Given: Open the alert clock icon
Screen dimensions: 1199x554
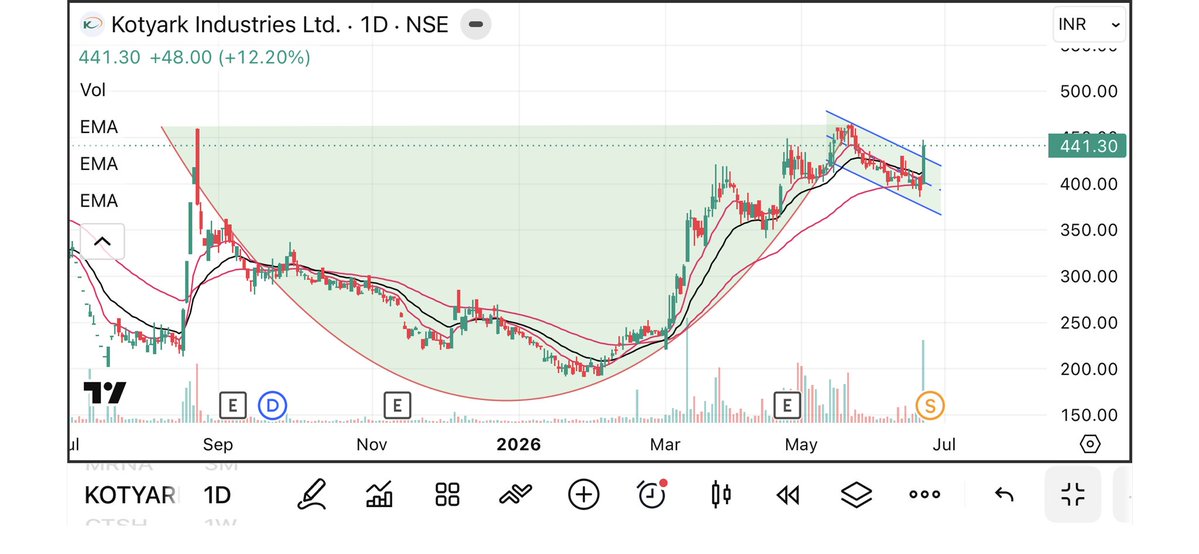Looking at the screenshot, I should 652,495.
